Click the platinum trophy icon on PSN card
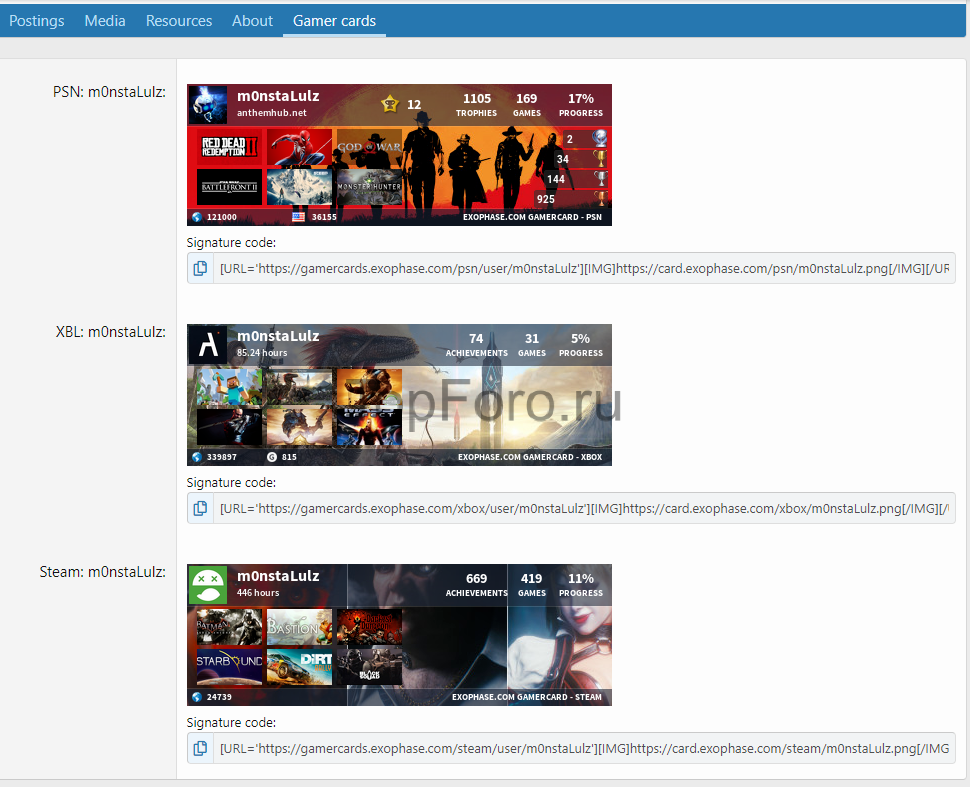Viewport: 970px width, 787px height. pyautogui.click(x=601, y=140)
